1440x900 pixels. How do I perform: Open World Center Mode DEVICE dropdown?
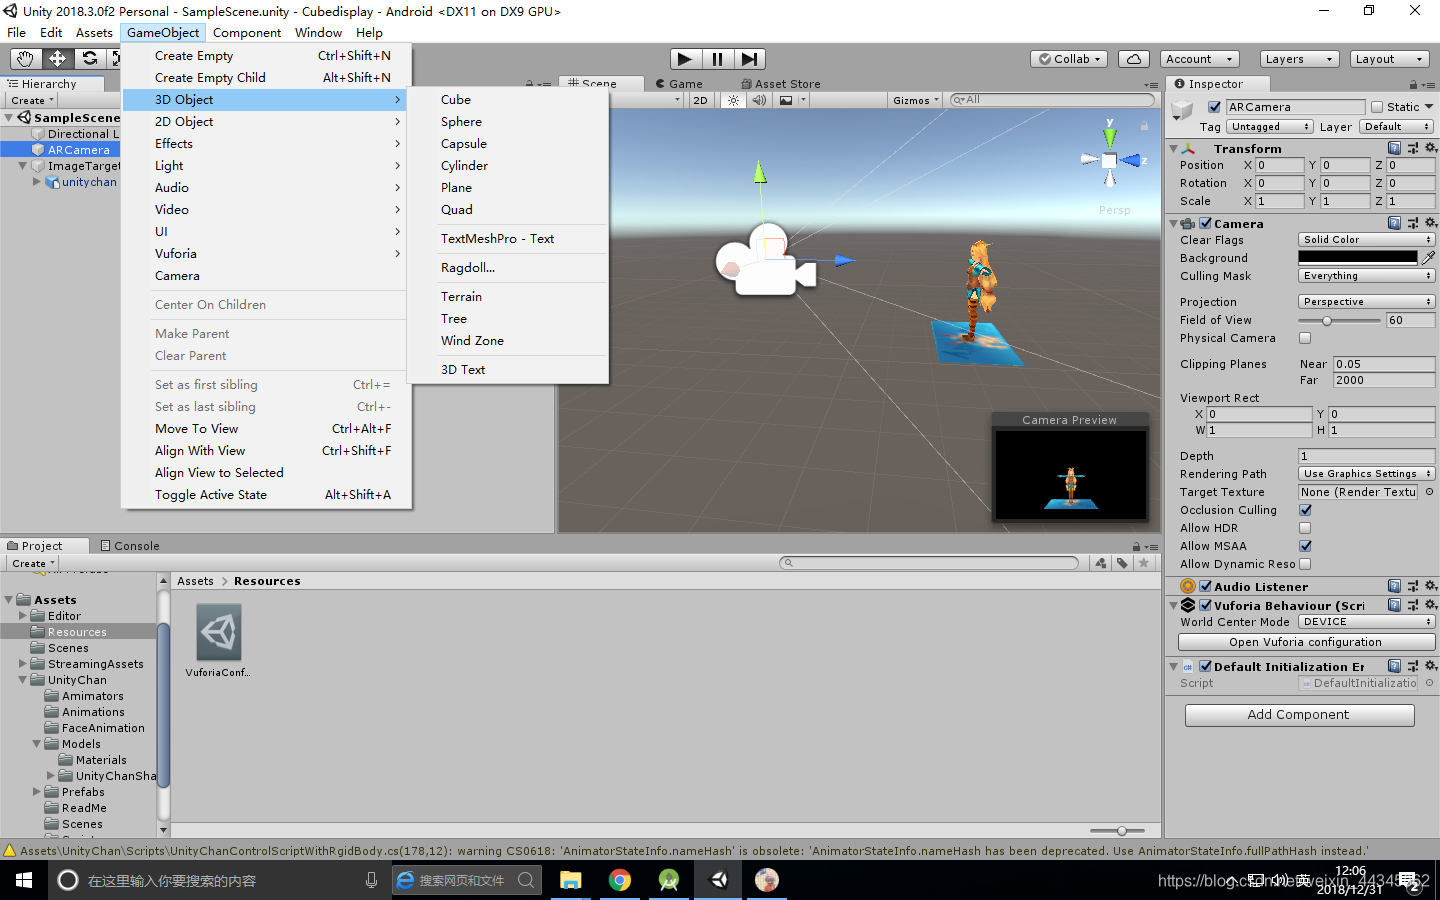tap(1367, 622)
